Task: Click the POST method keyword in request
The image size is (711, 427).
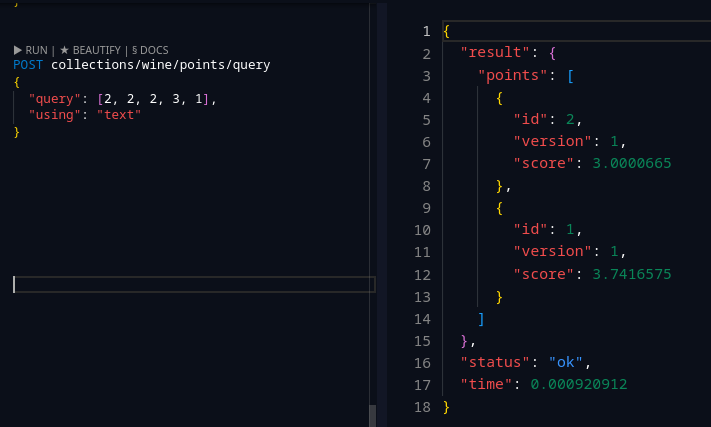Action: (x=29, y=65)
